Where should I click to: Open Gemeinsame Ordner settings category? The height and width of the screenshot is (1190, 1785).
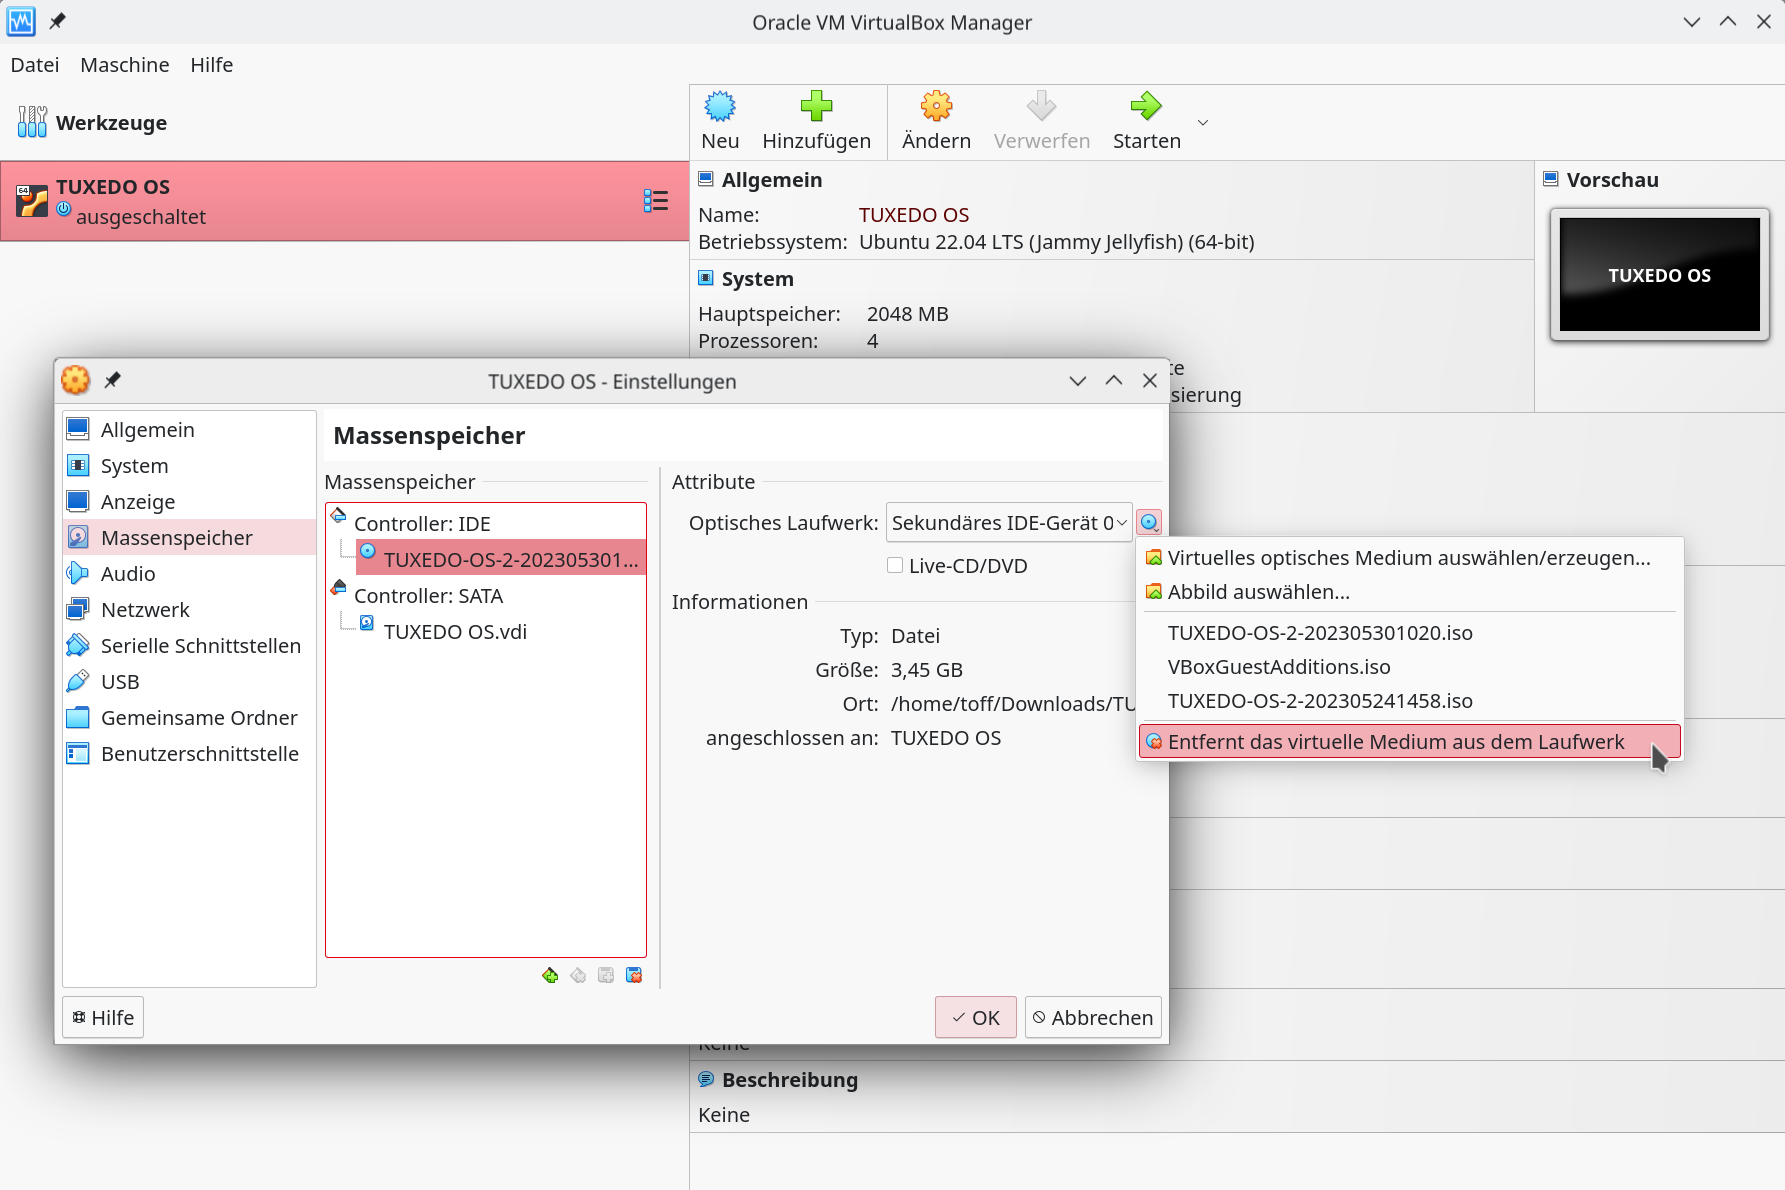tap(189, 718)
